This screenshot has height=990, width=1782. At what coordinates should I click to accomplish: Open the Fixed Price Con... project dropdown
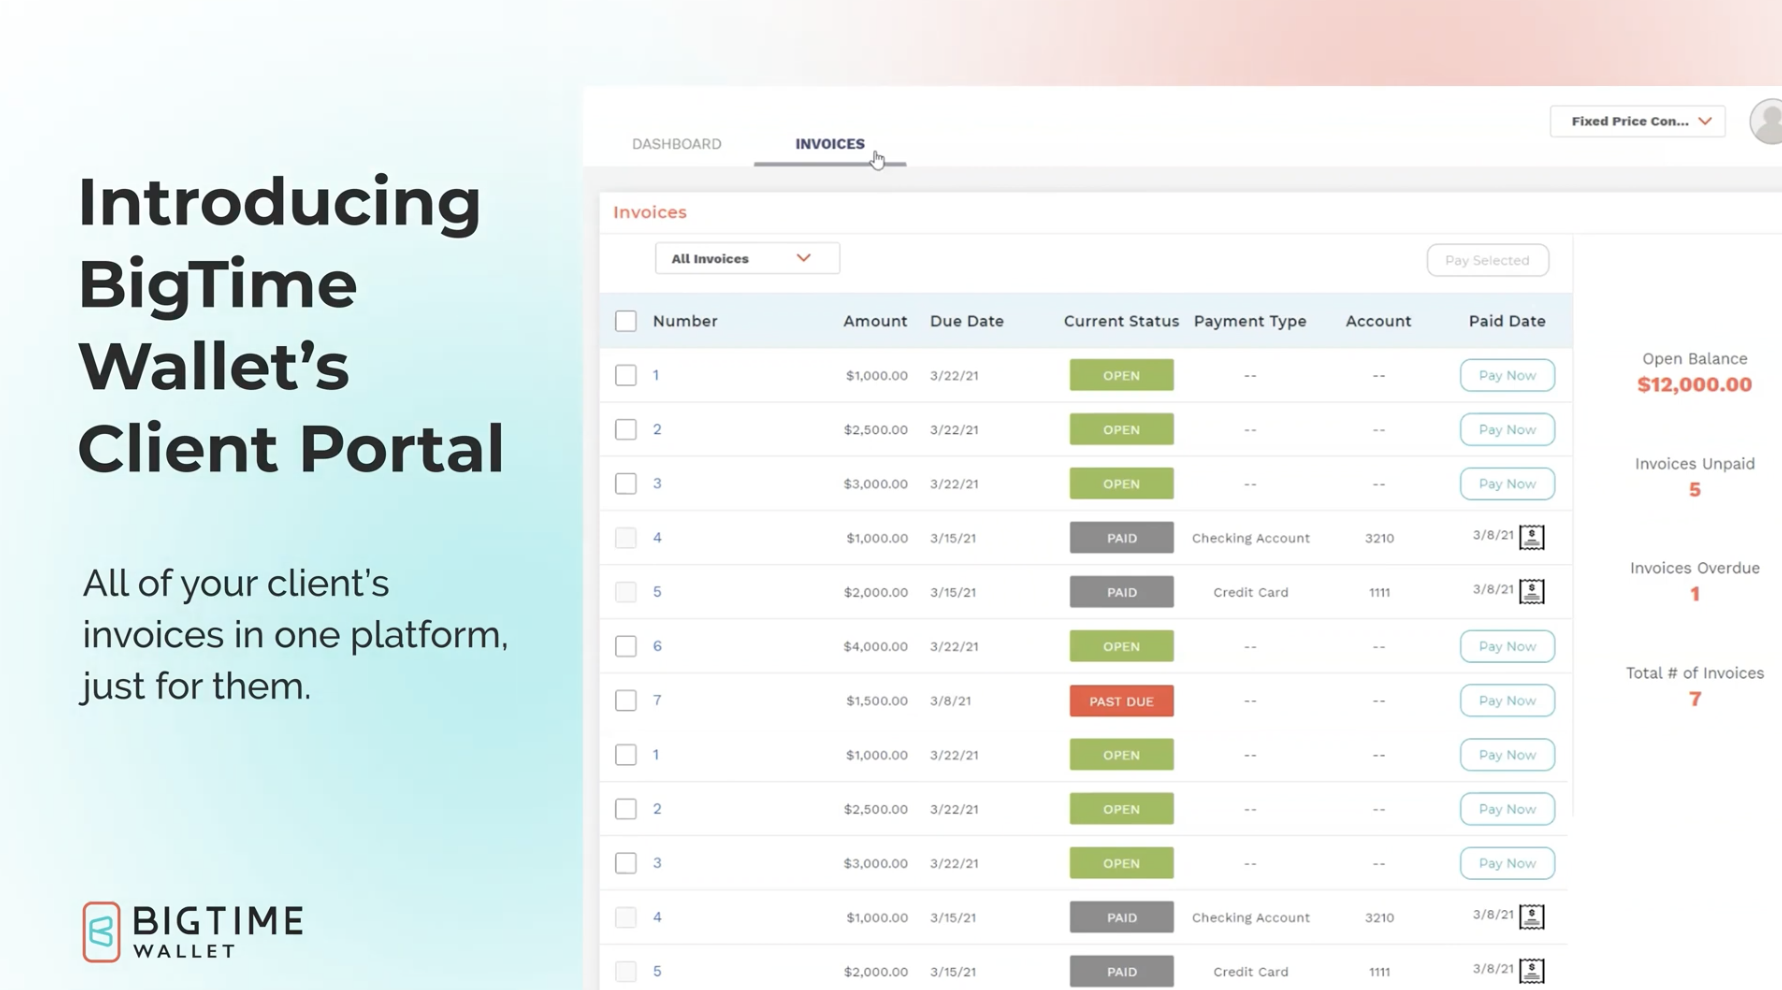click(1637, 121)
